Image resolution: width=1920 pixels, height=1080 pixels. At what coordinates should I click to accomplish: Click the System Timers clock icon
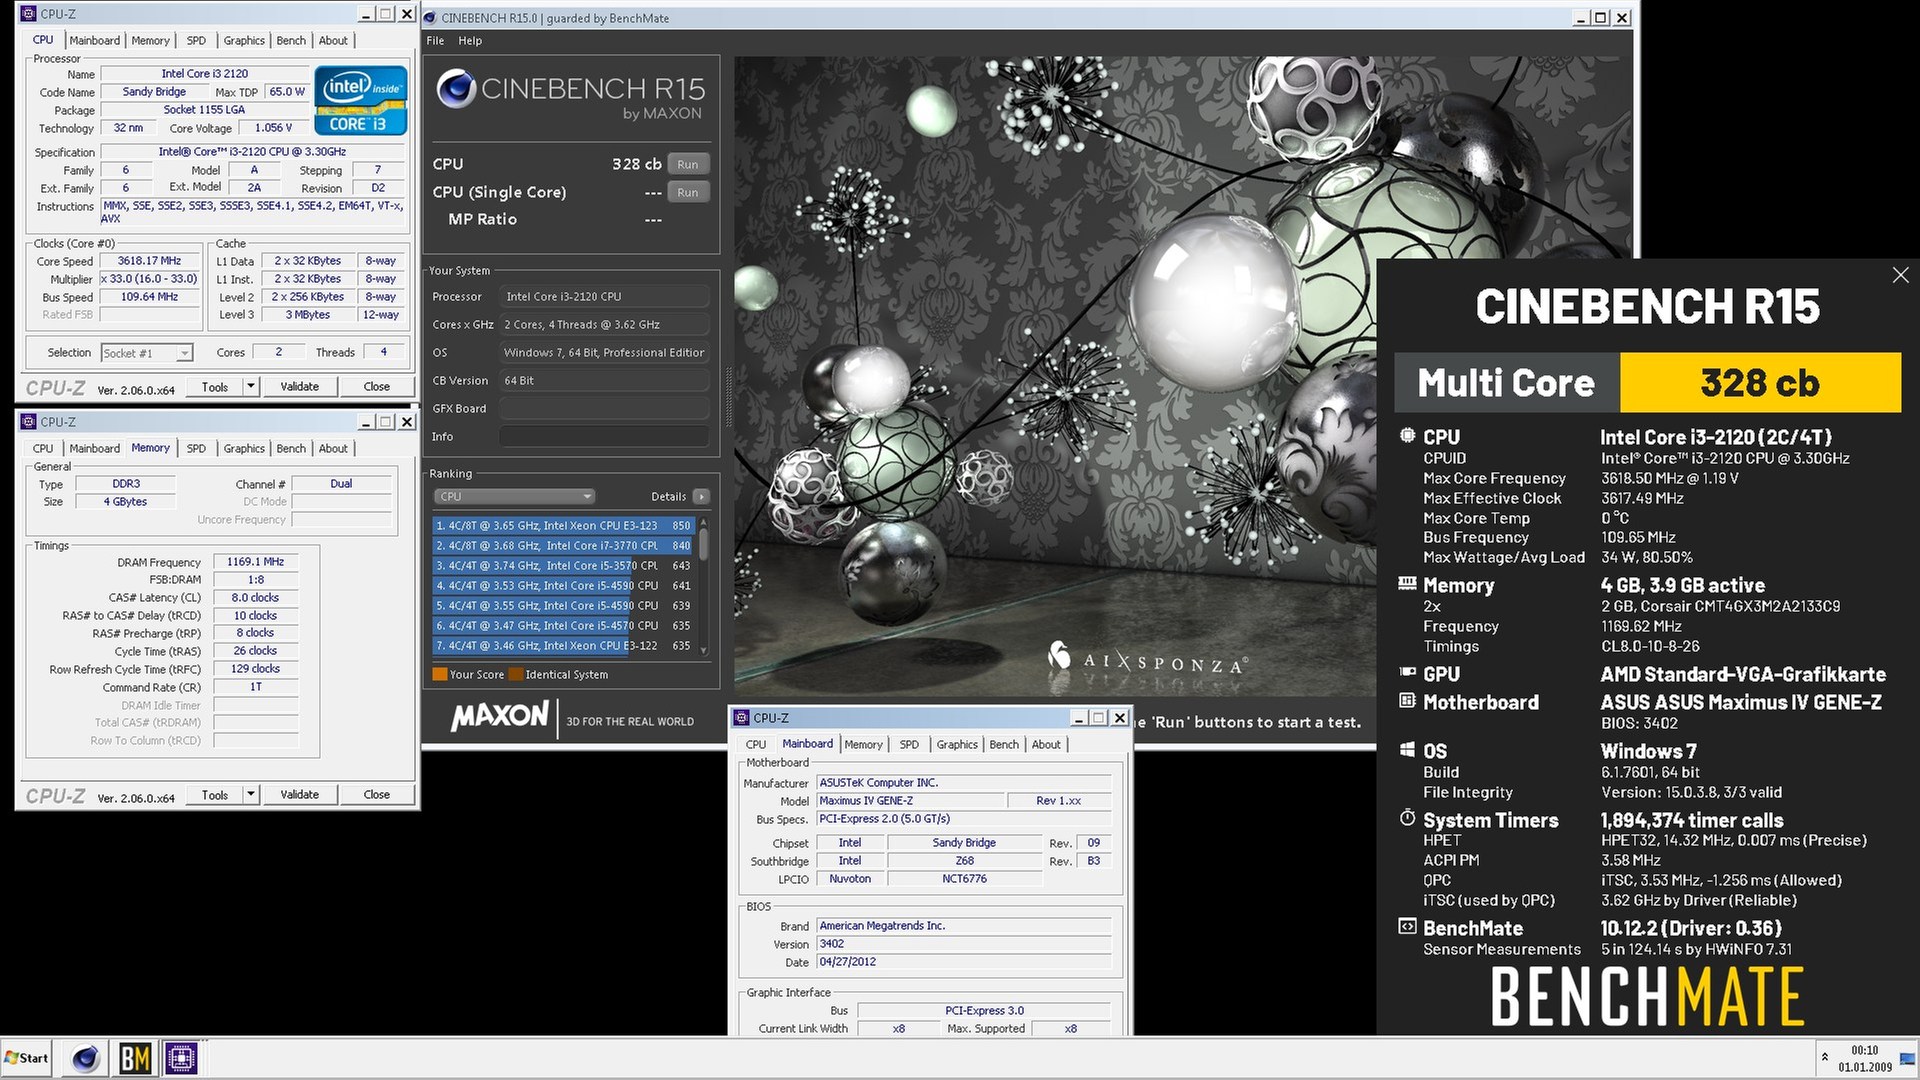pyautogui.click(x=1407, y=819)
